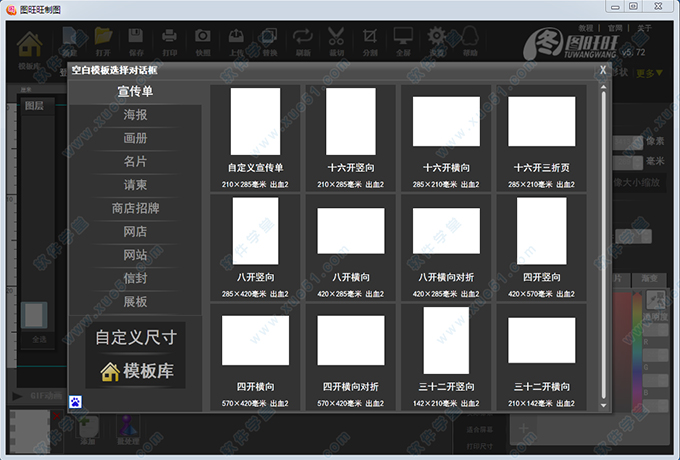Click the GIF动画 play triangle
The width and height of the screenshot is (680, 460).
coord(18,396)
